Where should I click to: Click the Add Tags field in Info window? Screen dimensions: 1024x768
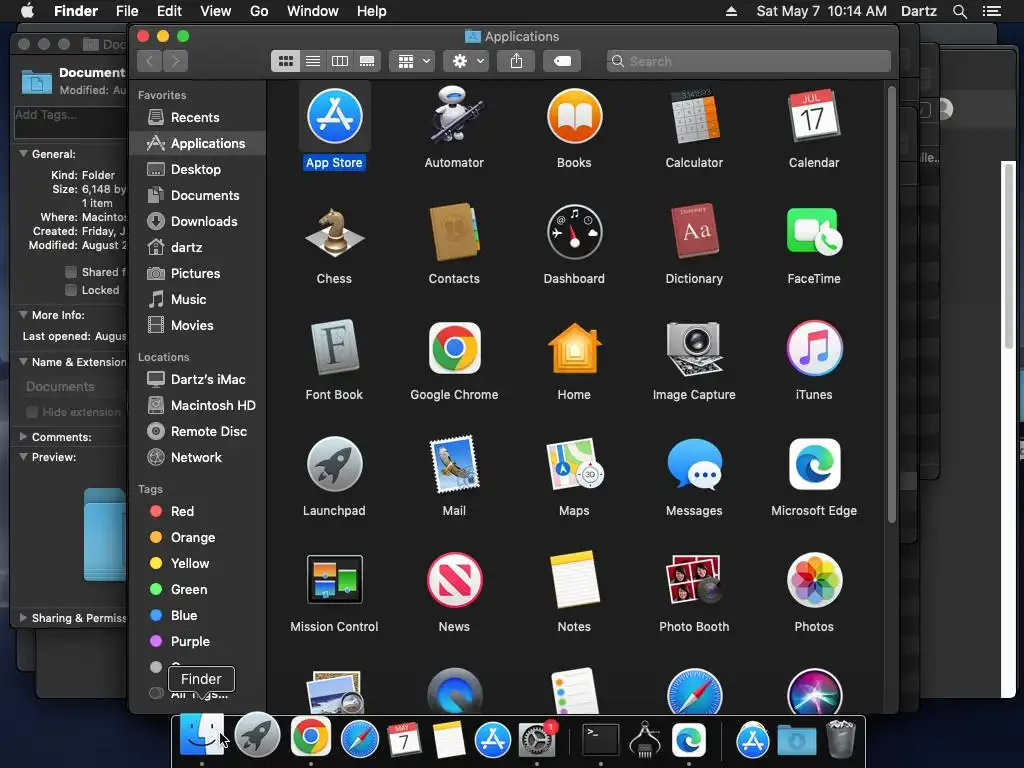coord(71,122)
